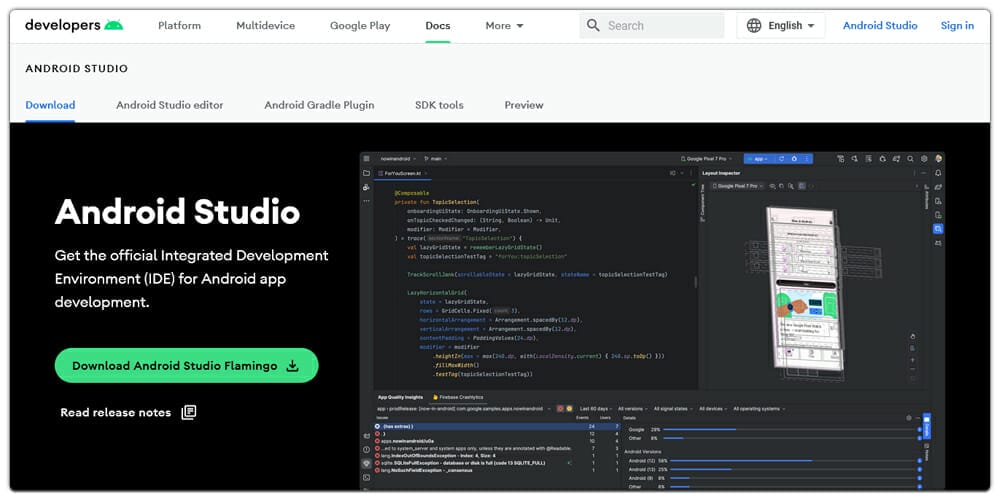Image resolution: width=1000 pixels, height=500 pixels.
Task: Click the IDE toolbar search magnifier icon
Action: click(x=910, y=158)
